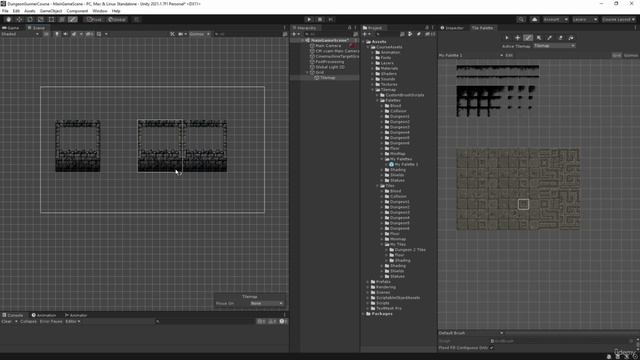640x360 pixels.
Task: Switch to the Animation tab
Action: 44,315
